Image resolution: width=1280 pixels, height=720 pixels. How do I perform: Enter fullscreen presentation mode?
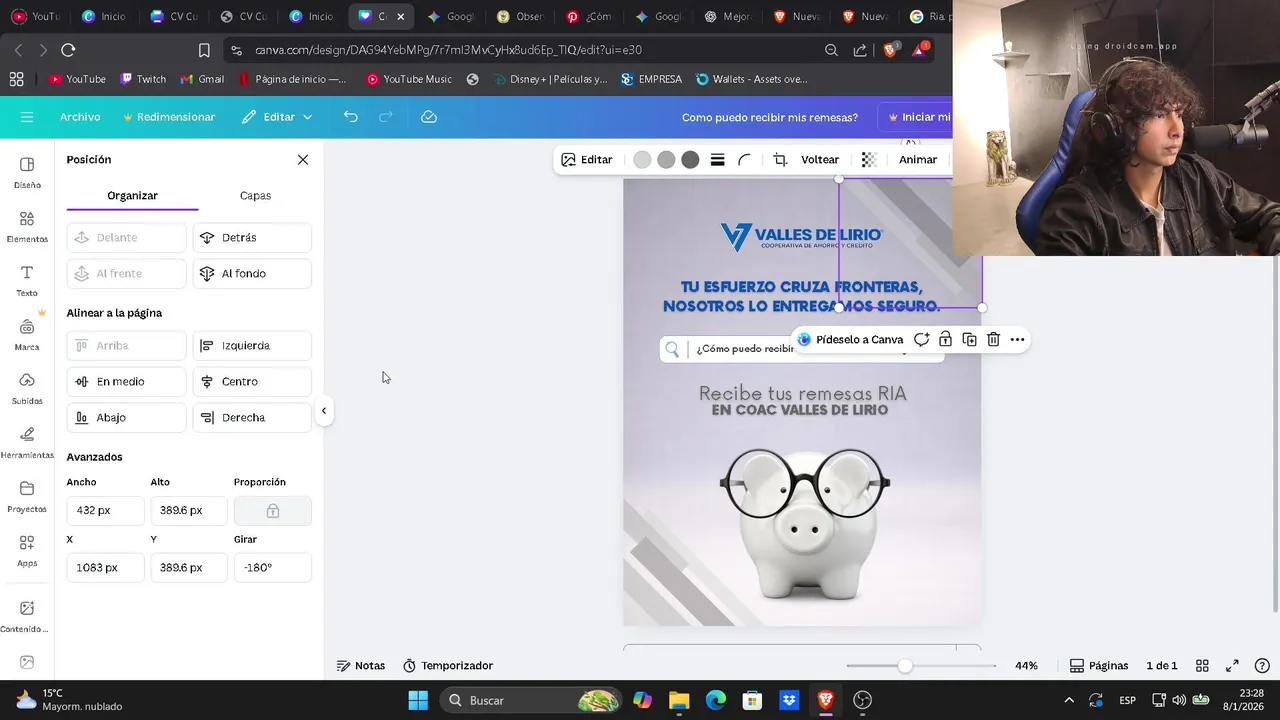1232,666
